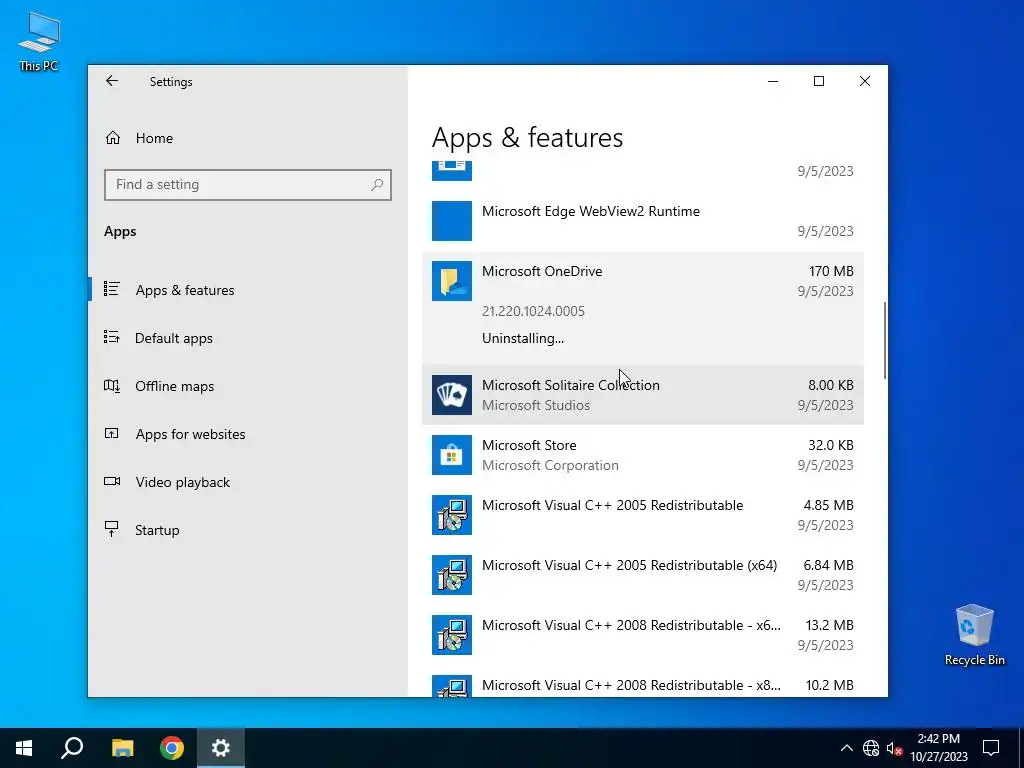
Task: Open Apps for websites section
Action: pyautogui.click(x=190, y=434)
